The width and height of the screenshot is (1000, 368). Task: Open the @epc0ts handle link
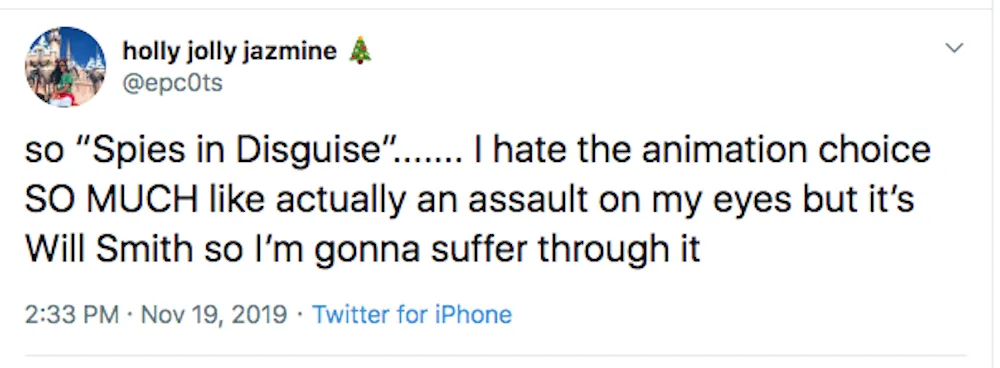pyautogui.click(x=172, y=83)
